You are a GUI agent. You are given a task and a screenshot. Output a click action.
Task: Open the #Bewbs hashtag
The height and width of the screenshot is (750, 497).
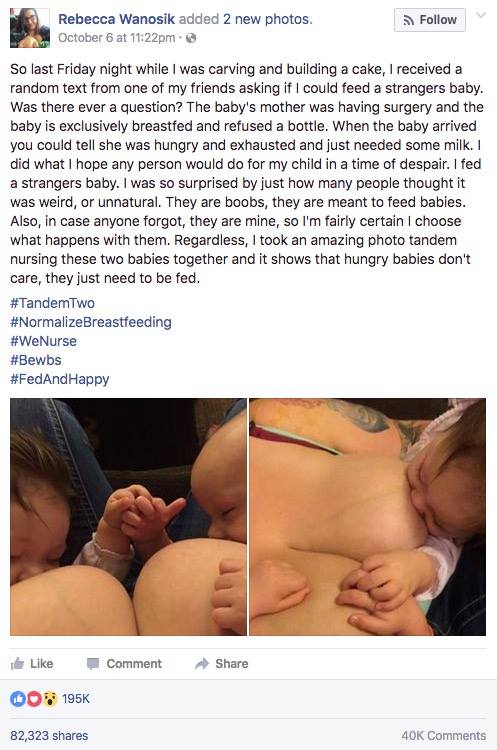pyautogui.click(x=36, y=360)
